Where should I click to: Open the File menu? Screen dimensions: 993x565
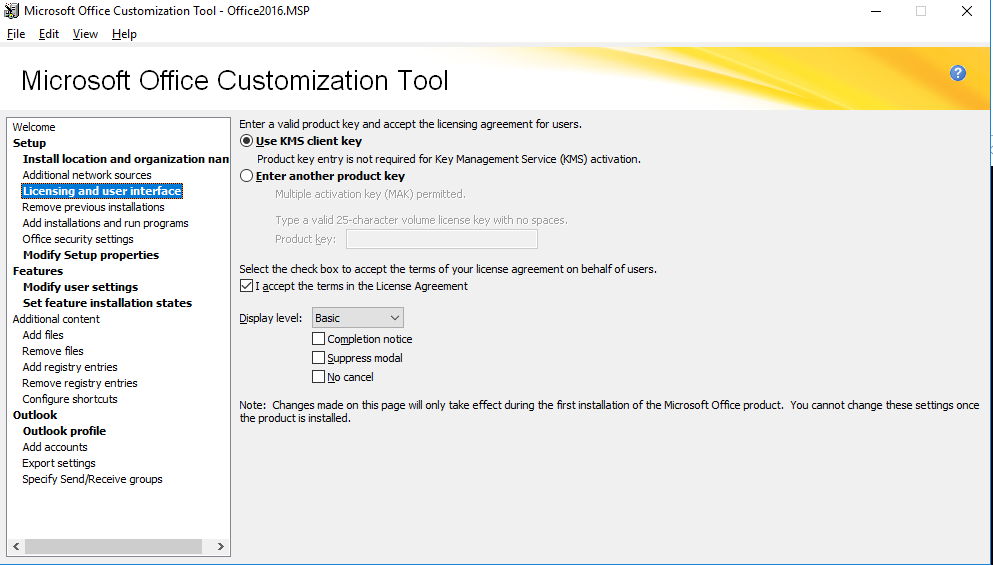click(x=16, y=34)
